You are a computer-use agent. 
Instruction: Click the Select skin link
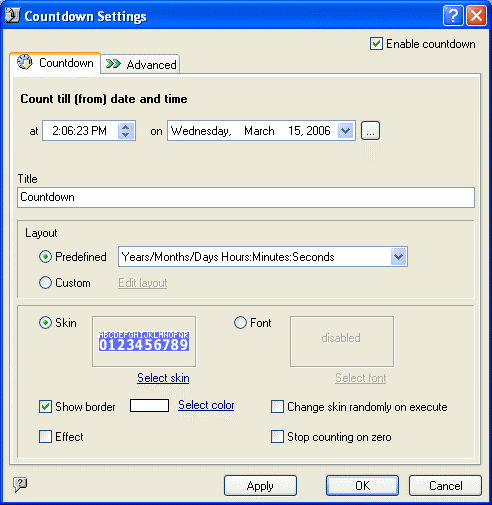click(x=163, y=378)
